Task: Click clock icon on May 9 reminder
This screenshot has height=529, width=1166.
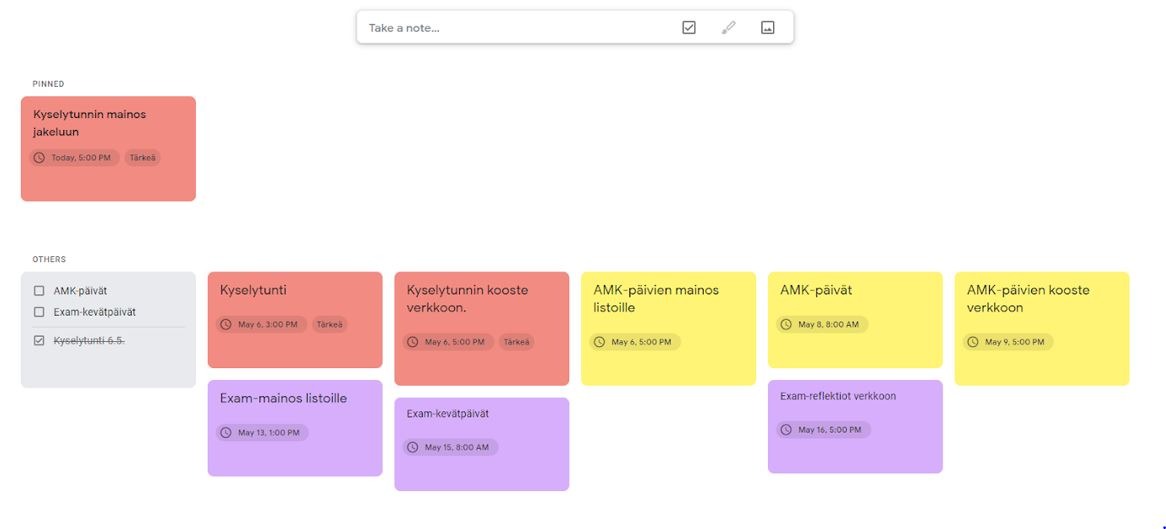Action: [x=973, y=342]
